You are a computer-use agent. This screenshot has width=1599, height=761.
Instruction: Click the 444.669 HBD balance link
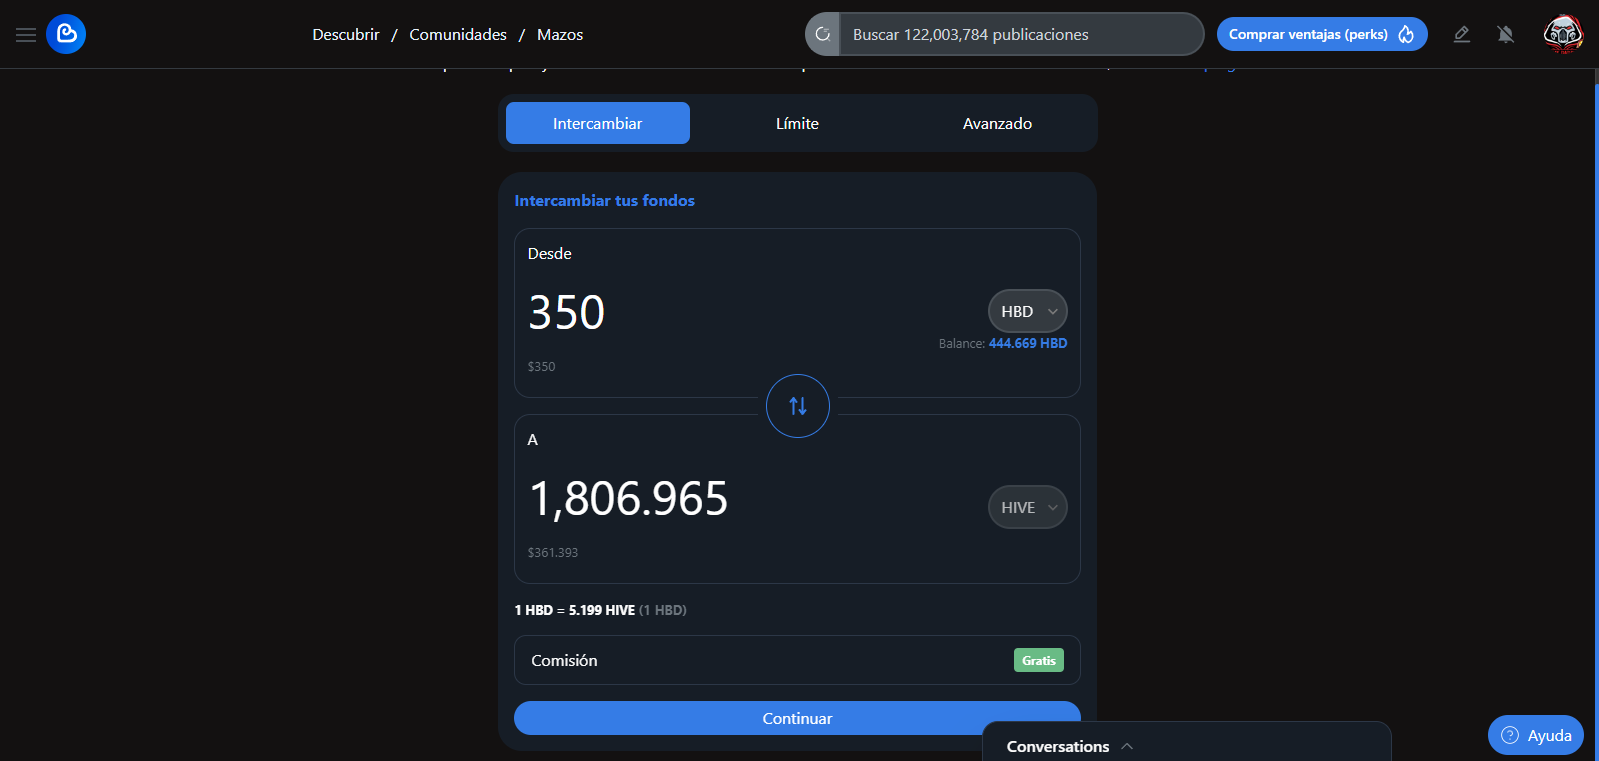(x=1028, y=343)
